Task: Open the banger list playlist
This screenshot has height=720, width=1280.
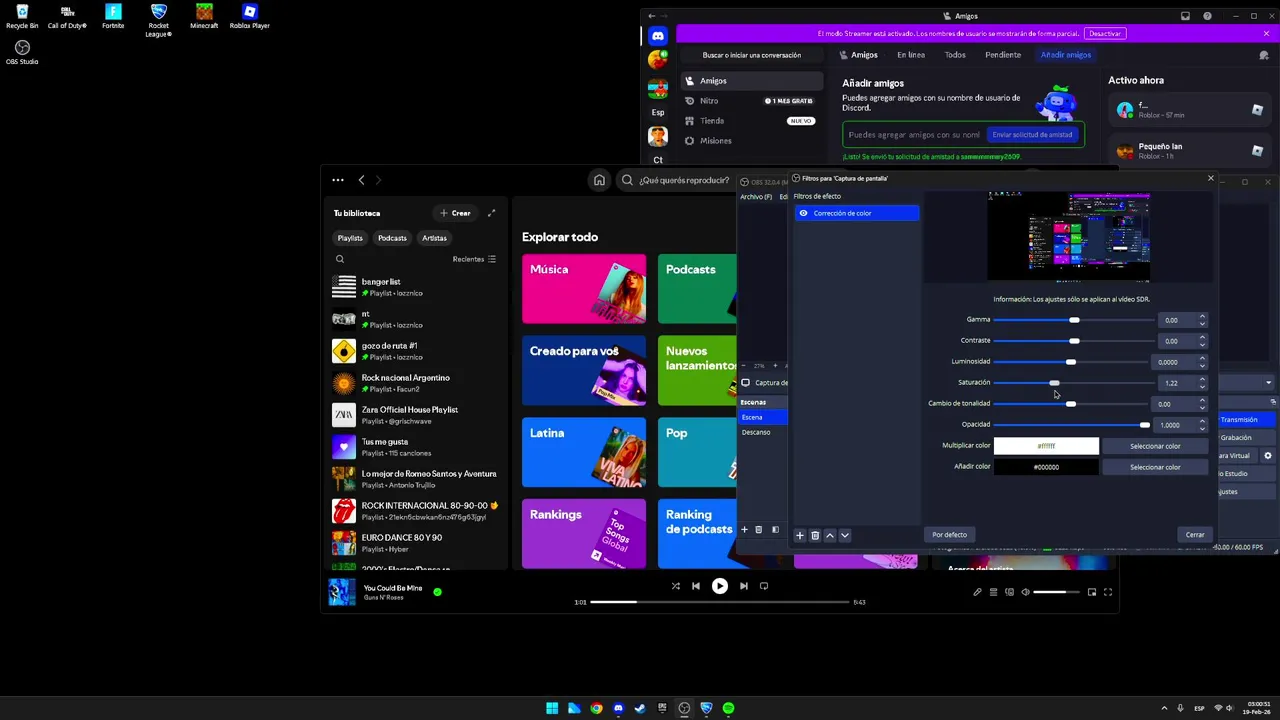Action: click(414, 287)
